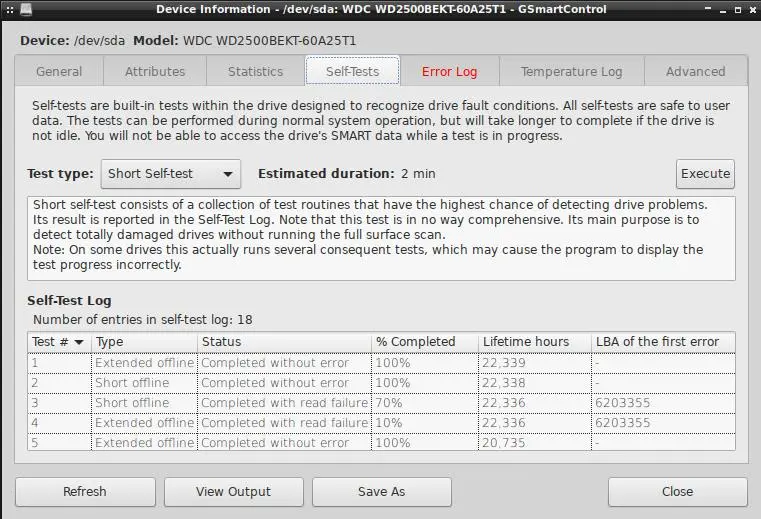Screen dimensions: 761x519
Task: Sort by LBA of the first error column
Action: (x=663, y=342)
